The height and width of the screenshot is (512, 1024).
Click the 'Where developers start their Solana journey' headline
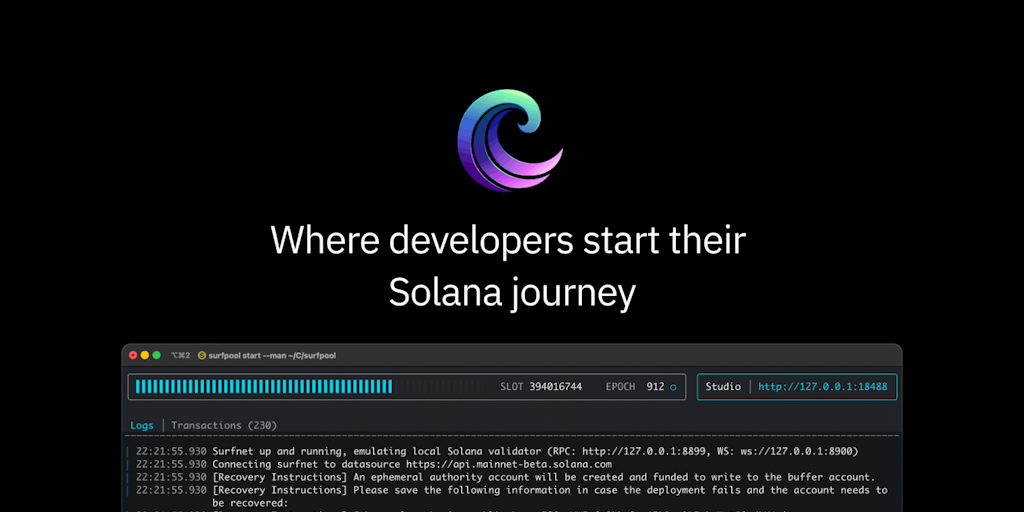(x=509, y=266)
